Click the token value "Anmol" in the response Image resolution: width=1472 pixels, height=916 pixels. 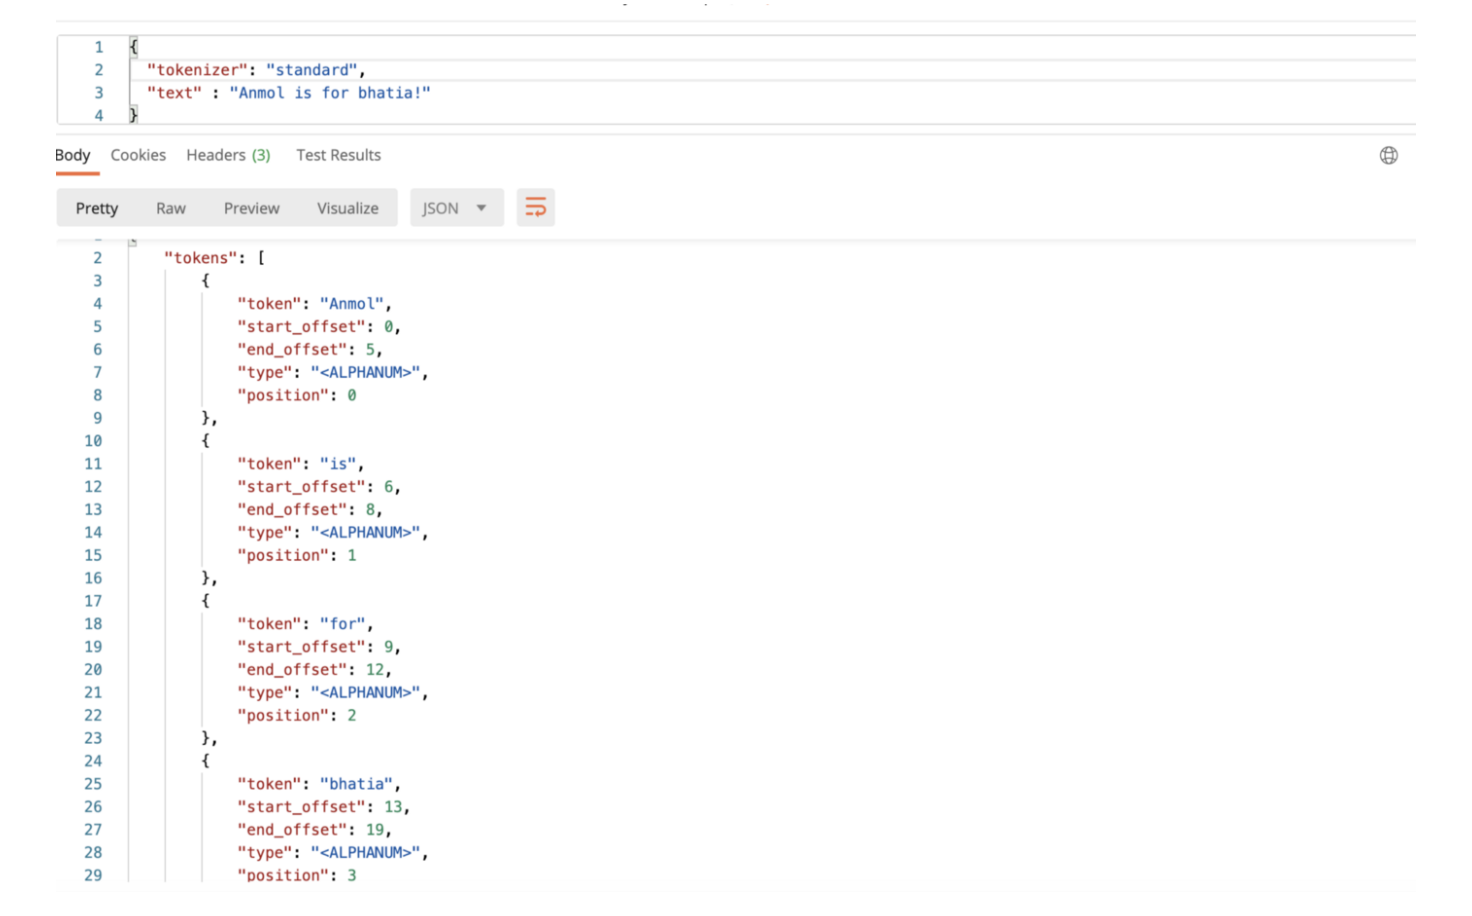[349, 303]
